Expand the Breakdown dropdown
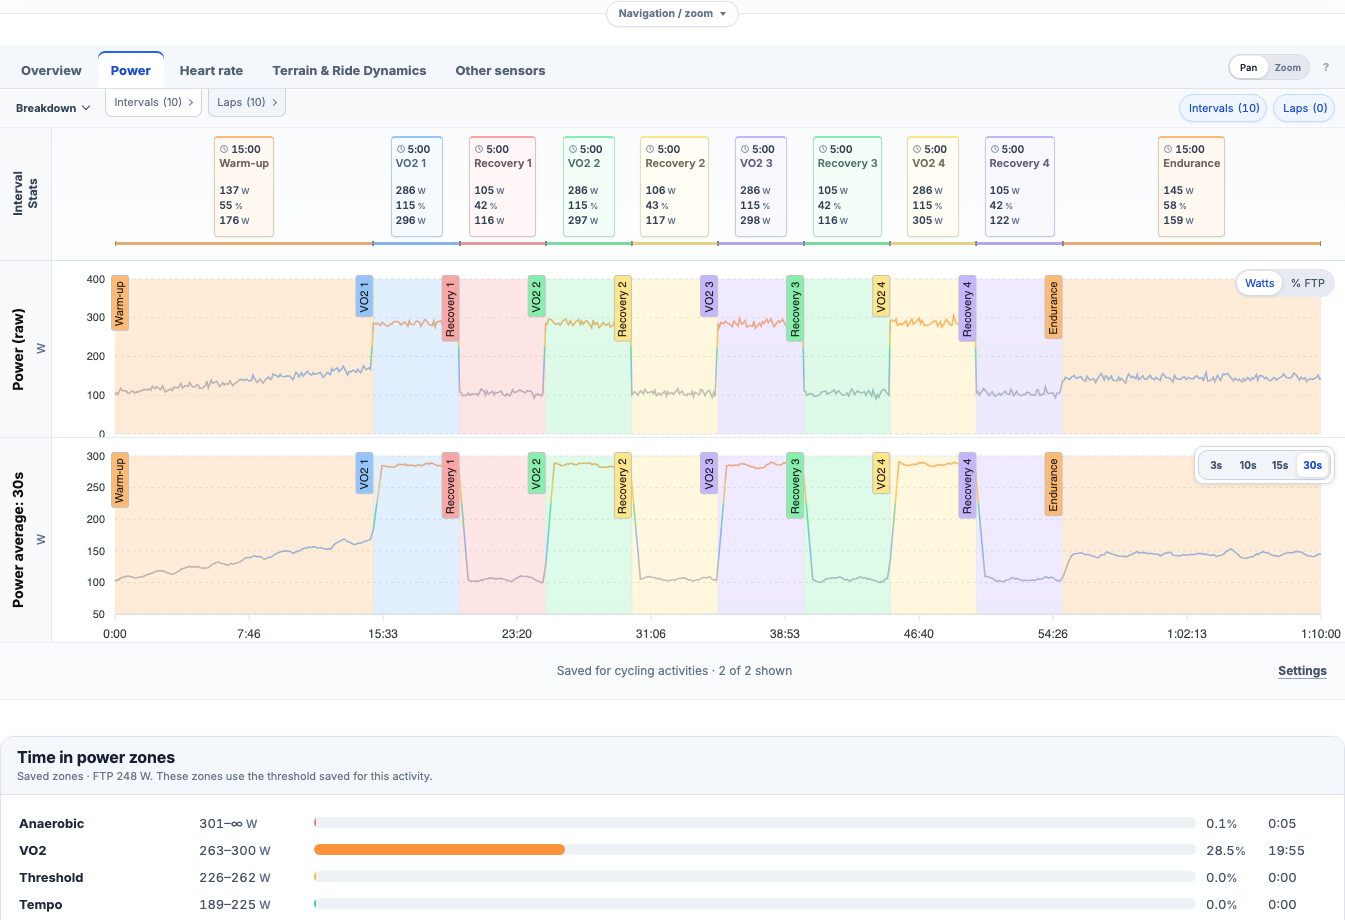This screenshot has width=1345, height=920. click(53, 108)
